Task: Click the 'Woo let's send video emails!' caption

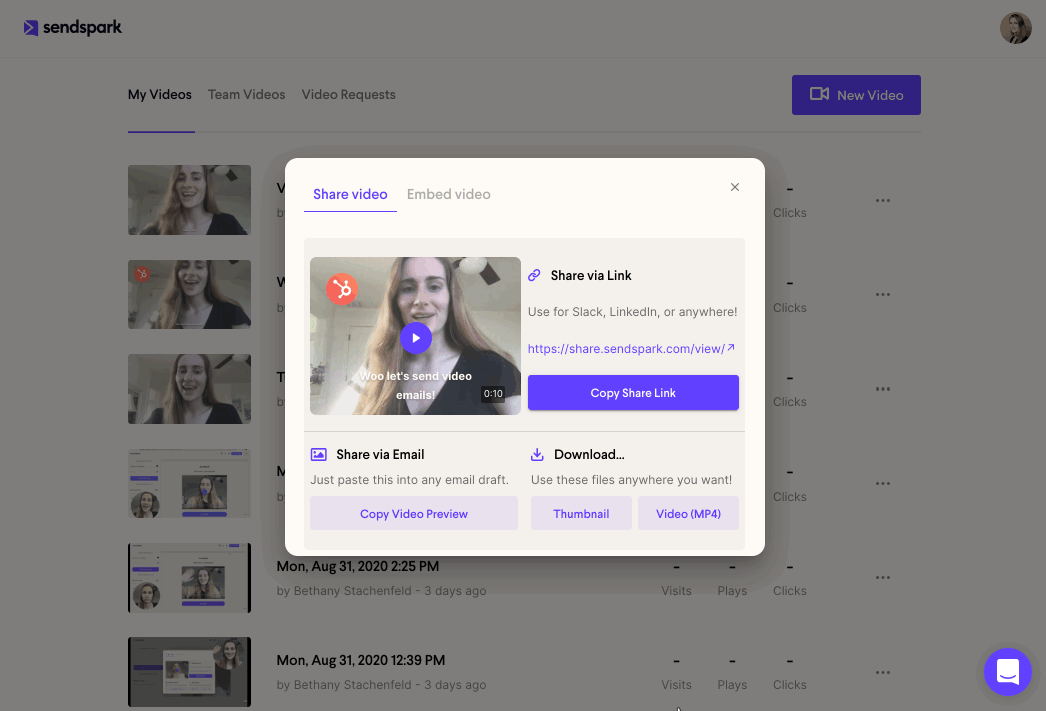Action: point(415,386)
